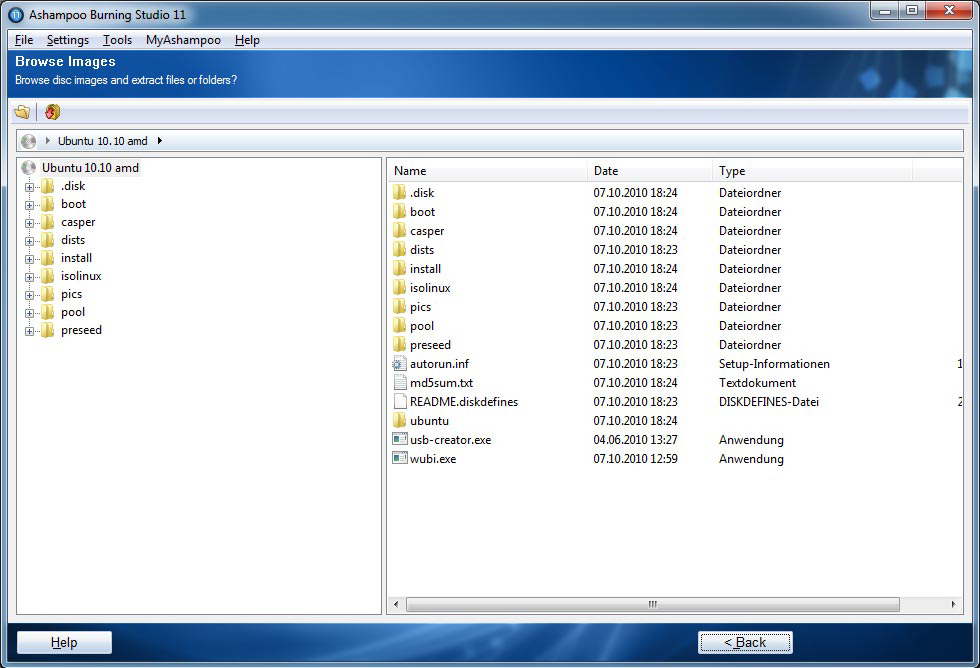Image resolution: width=980 pixels, height=668 pixels.
Task: Select the wubi.exe application icon
Action: click(400, 459)
